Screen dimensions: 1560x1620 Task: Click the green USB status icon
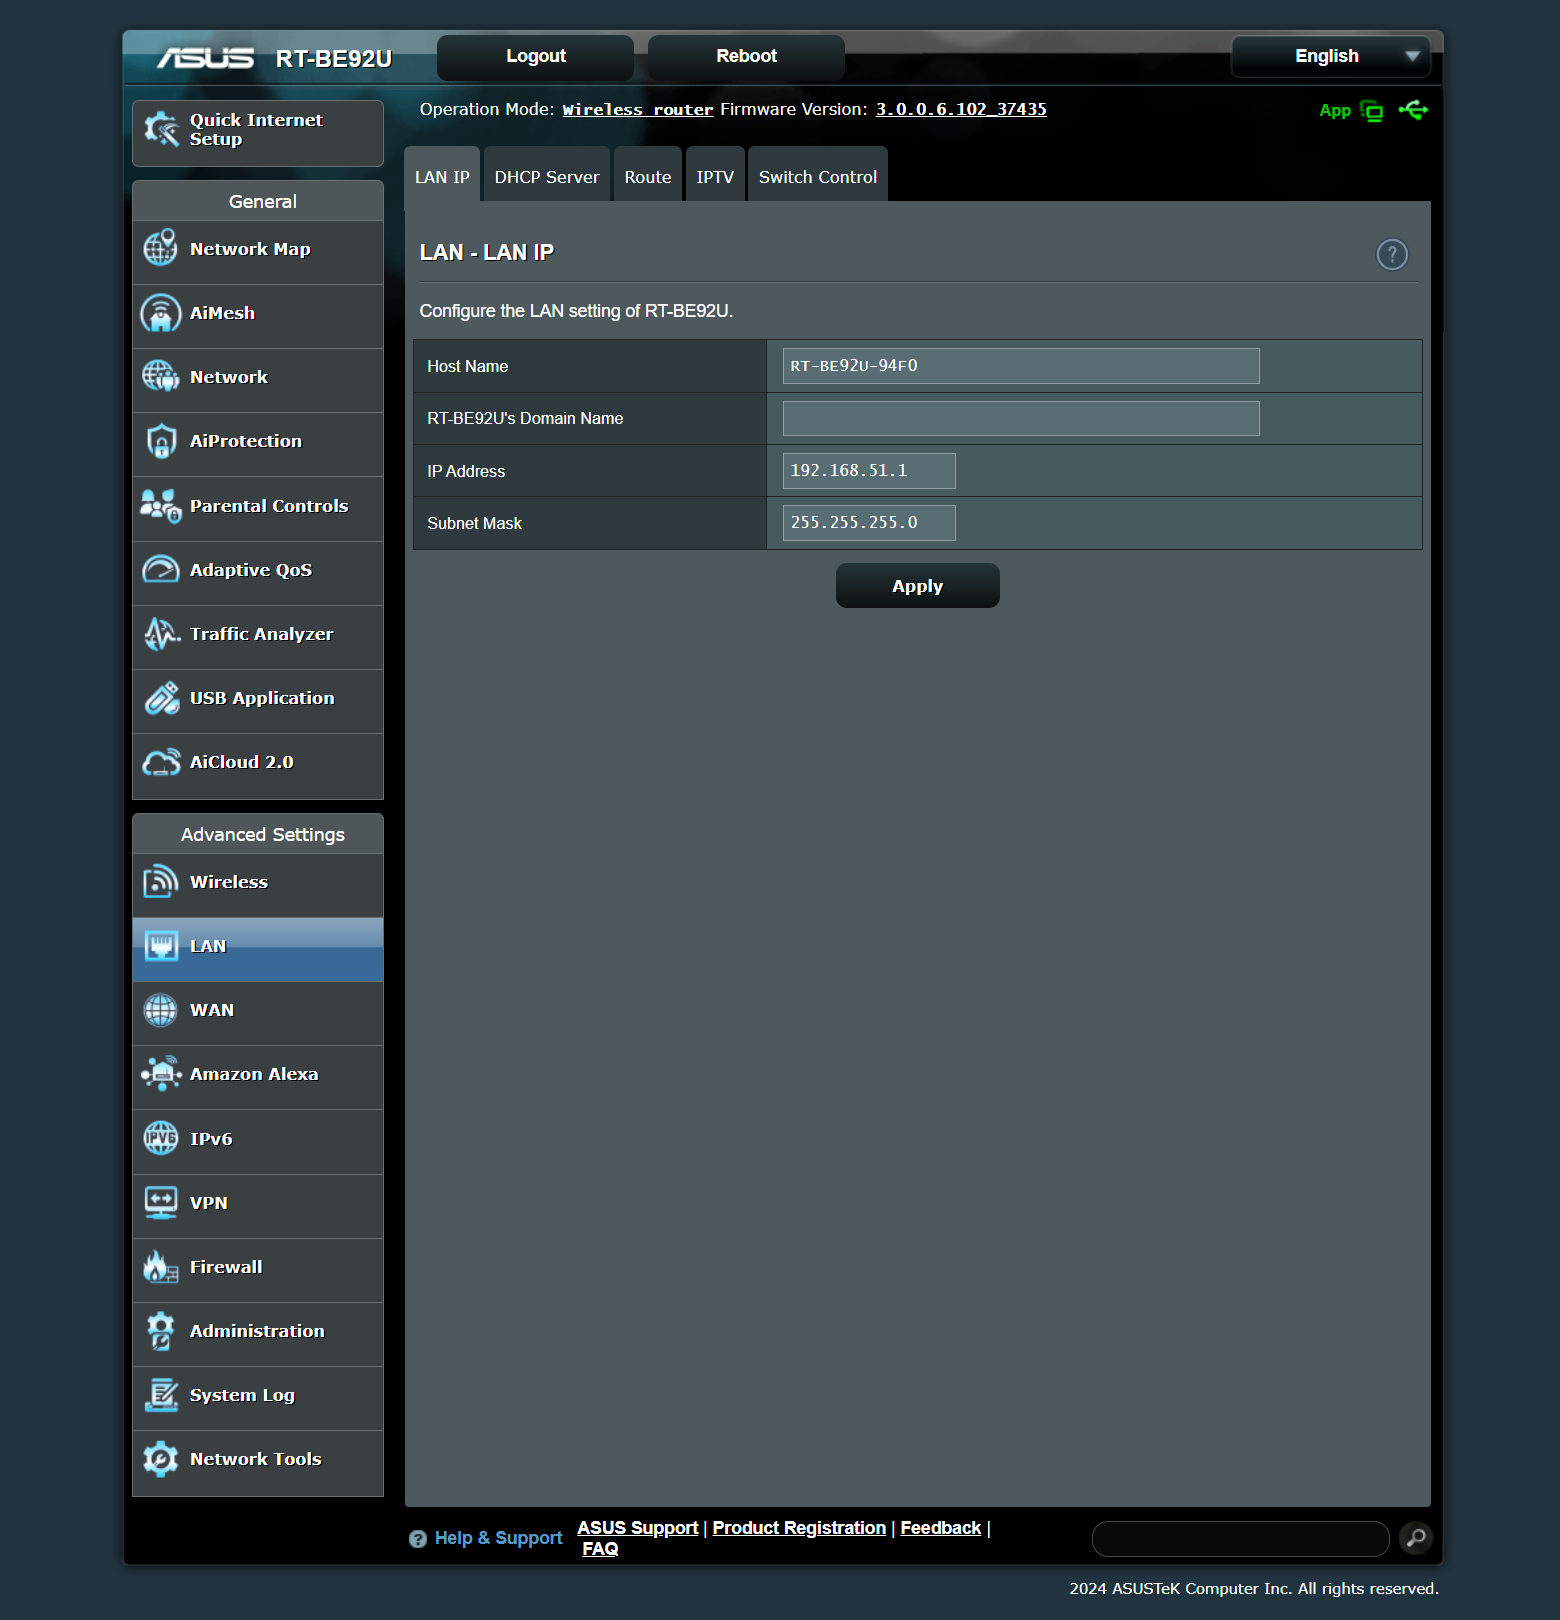(x=1414, y=110)
